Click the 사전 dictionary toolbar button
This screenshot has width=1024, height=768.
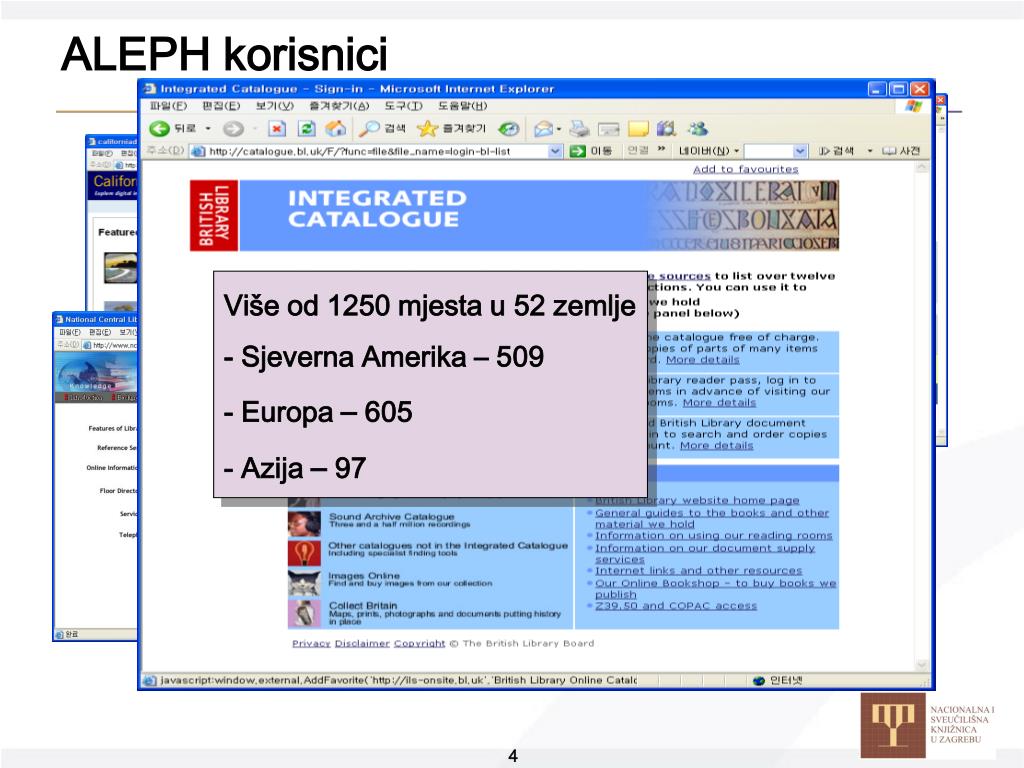[902, 151]
